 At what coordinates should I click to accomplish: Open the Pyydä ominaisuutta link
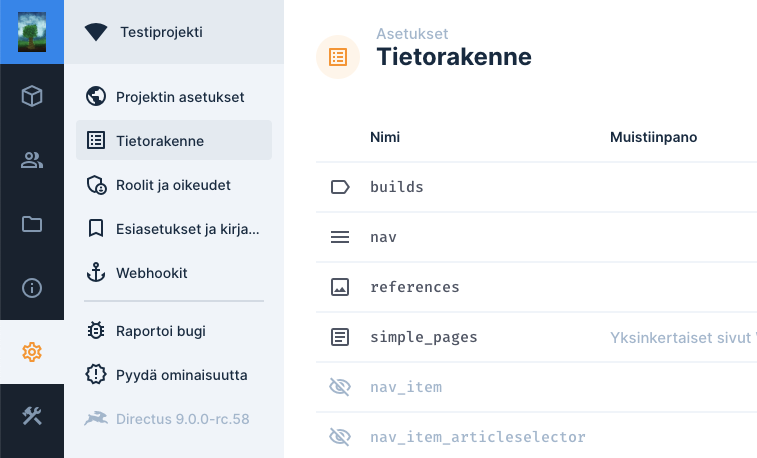(174, 375)
